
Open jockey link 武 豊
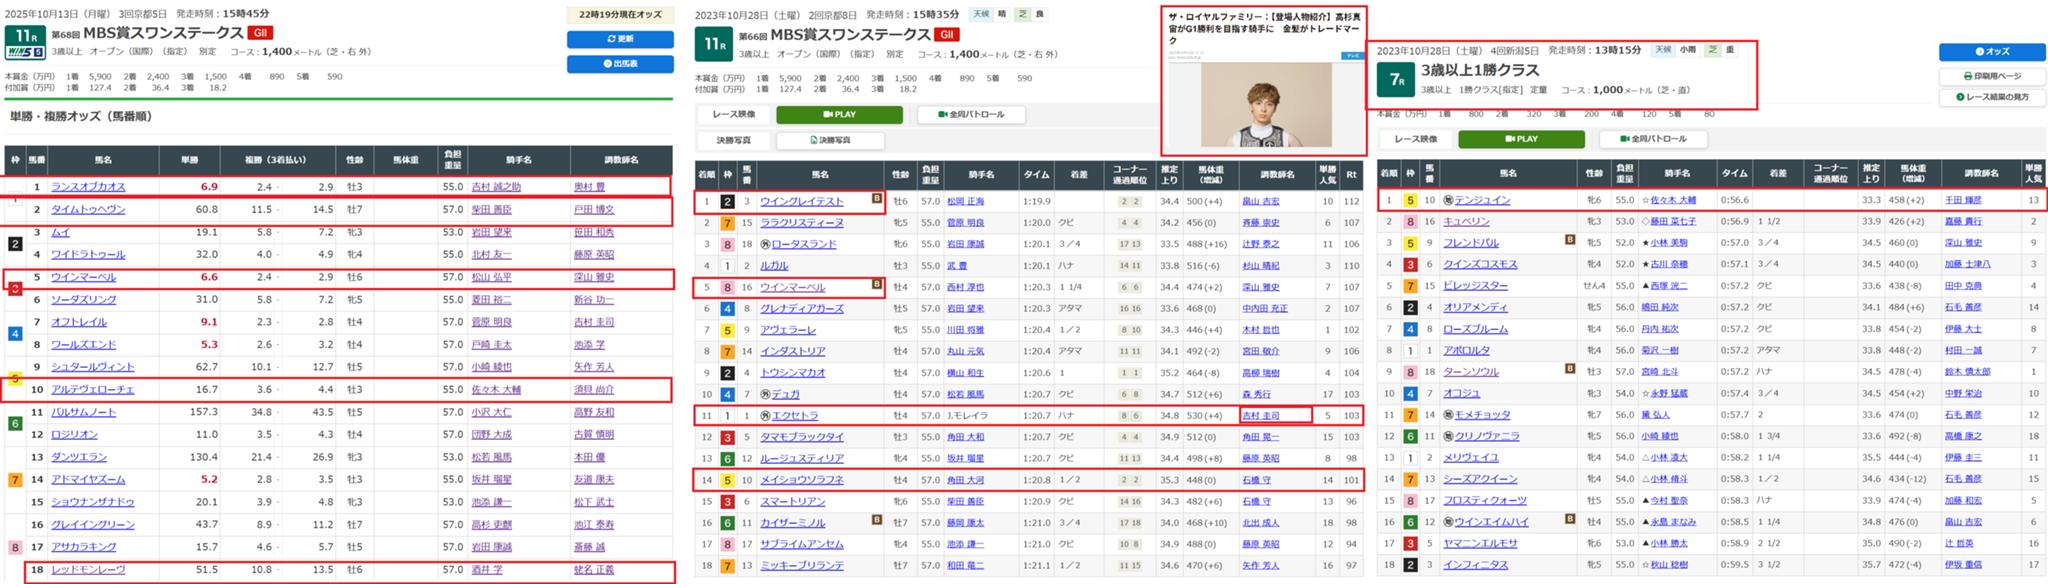click(955, 266)
